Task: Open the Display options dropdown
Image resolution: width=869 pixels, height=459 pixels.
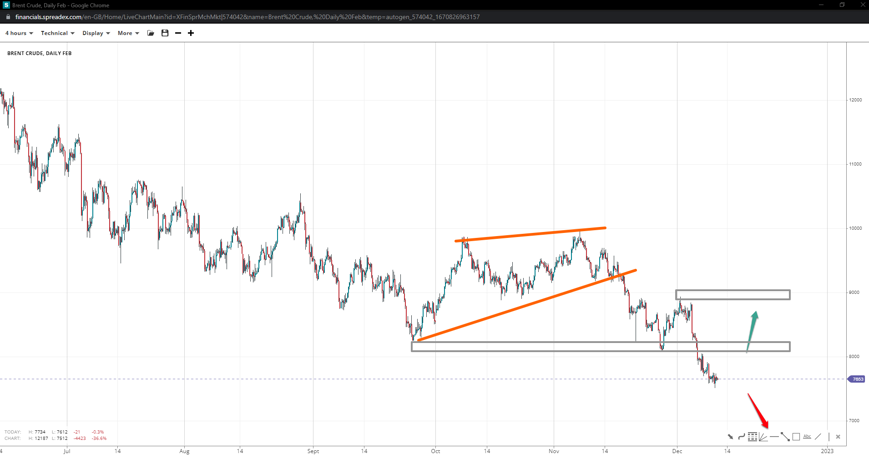Action: pyautogui.click(x=96, y=33)
